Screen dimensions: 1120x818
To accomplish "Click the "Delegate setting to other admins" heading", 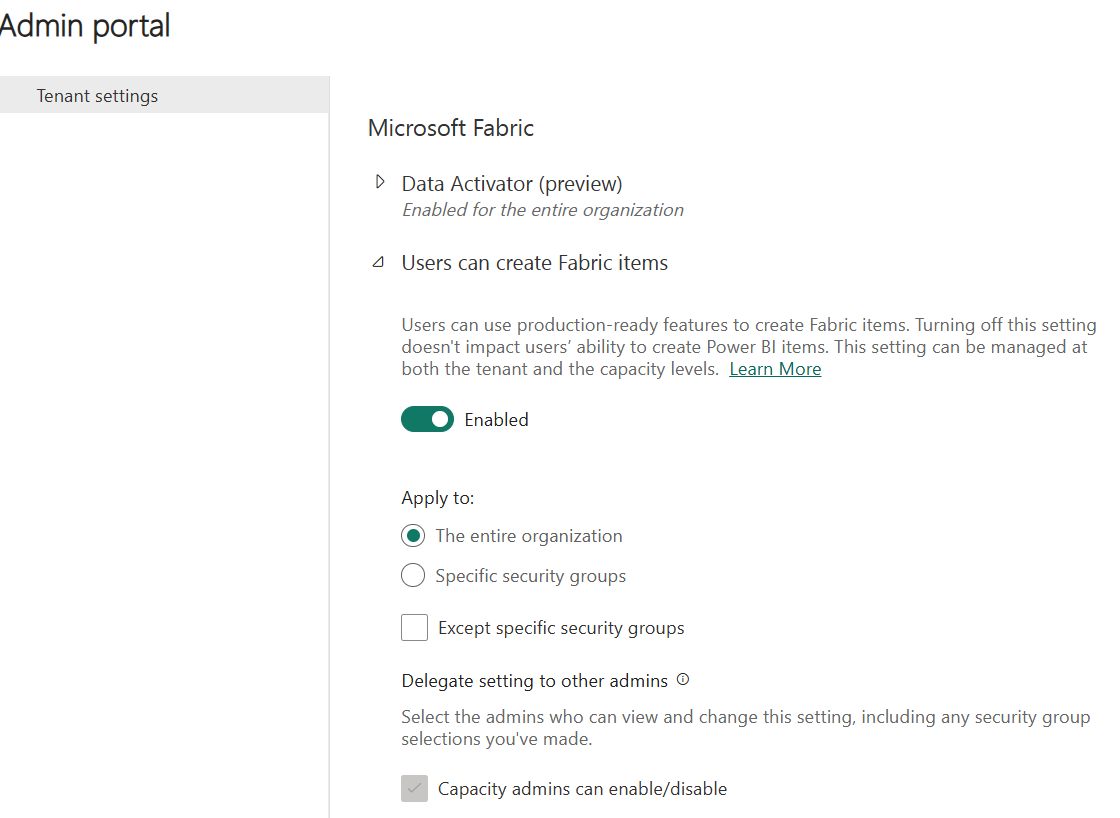I will coord(534,681).
